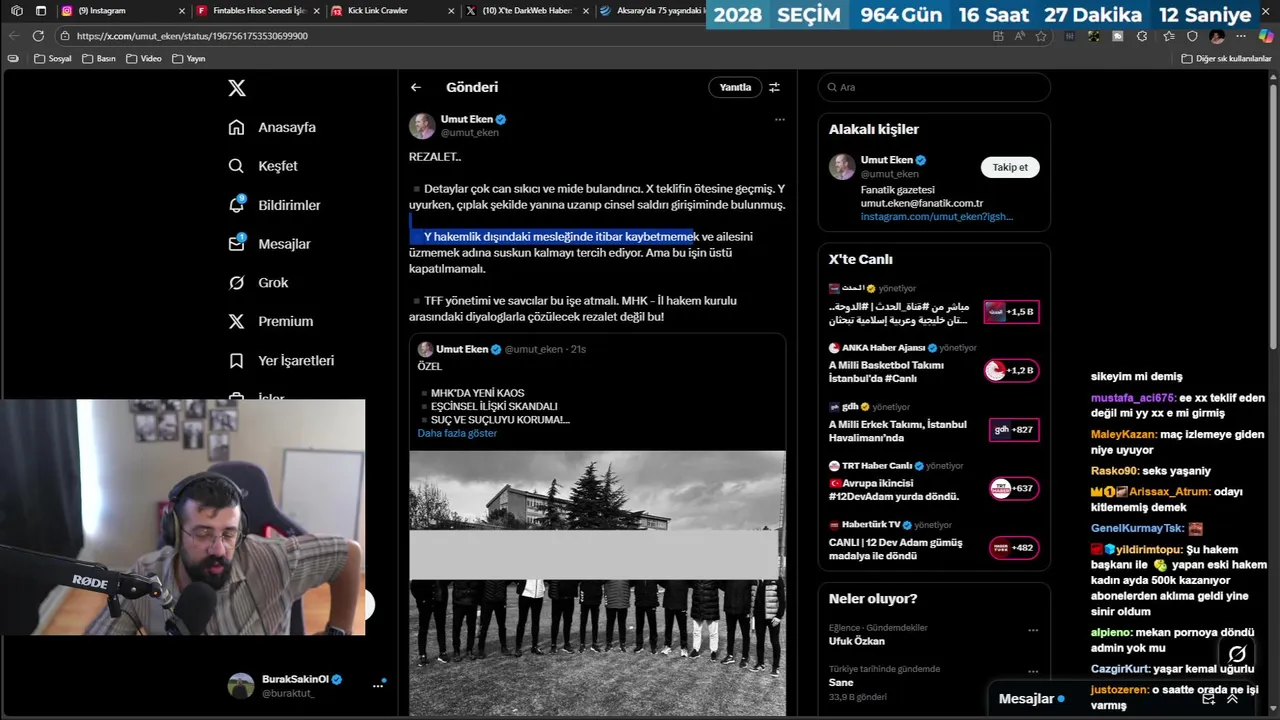The height and width of the screenshot is (720, 1280).
Task: Click the Yanıtla button
Action: click(x=735, y=87)
